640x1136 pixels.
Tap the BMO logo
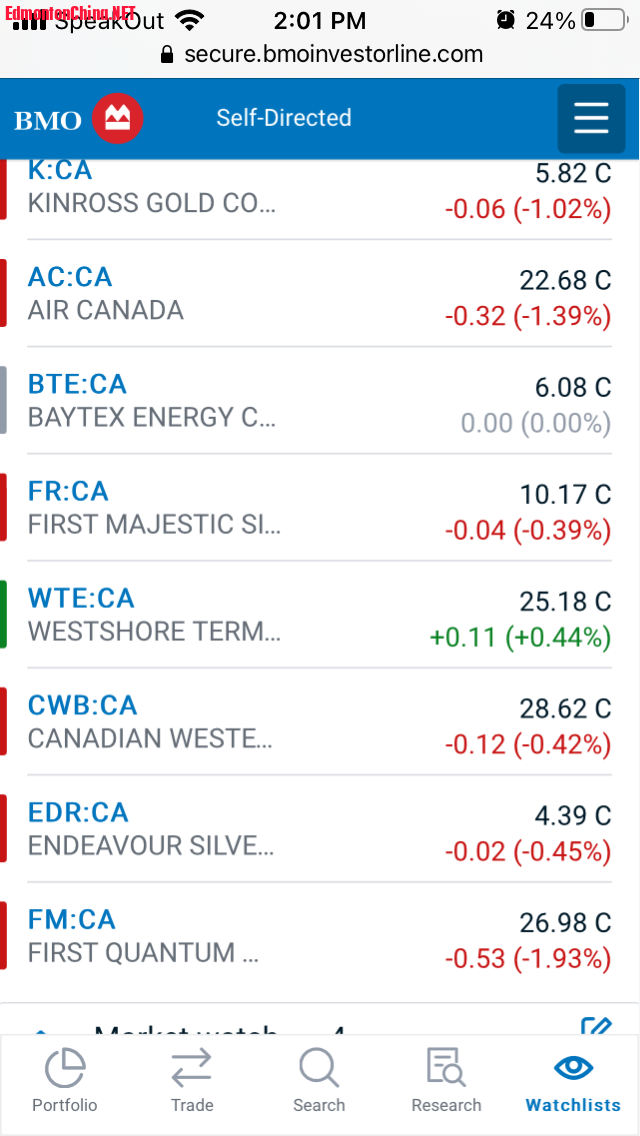point(79,119)
